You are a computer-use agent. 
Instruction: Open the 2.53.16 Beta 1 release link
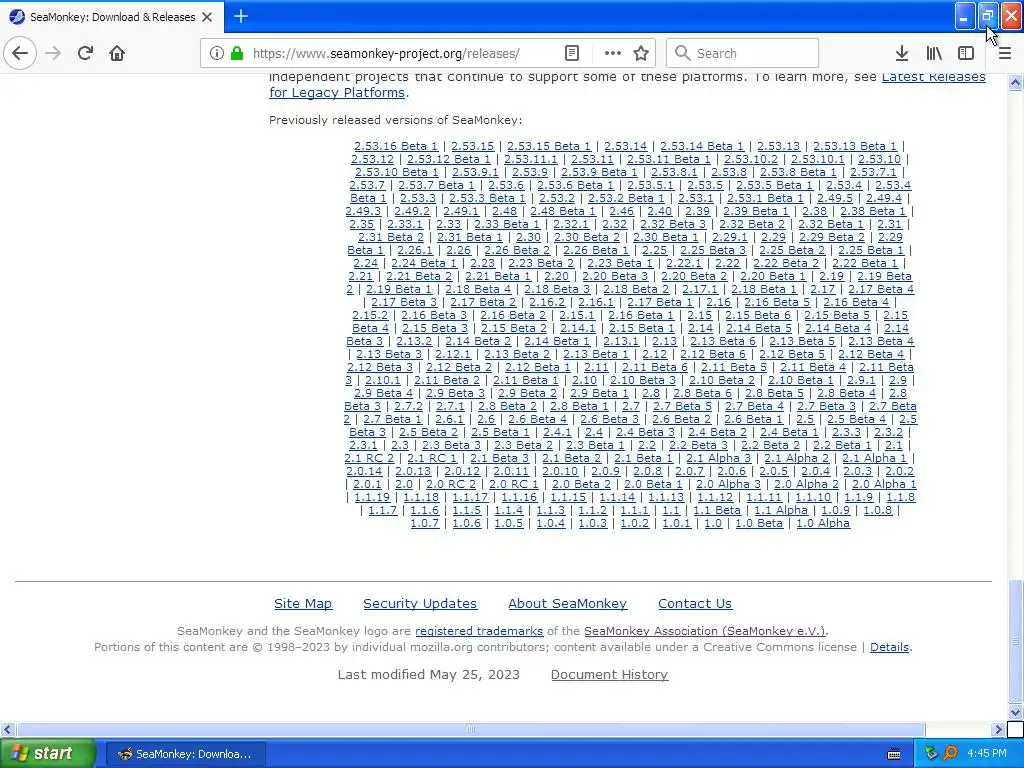point(396,146)
